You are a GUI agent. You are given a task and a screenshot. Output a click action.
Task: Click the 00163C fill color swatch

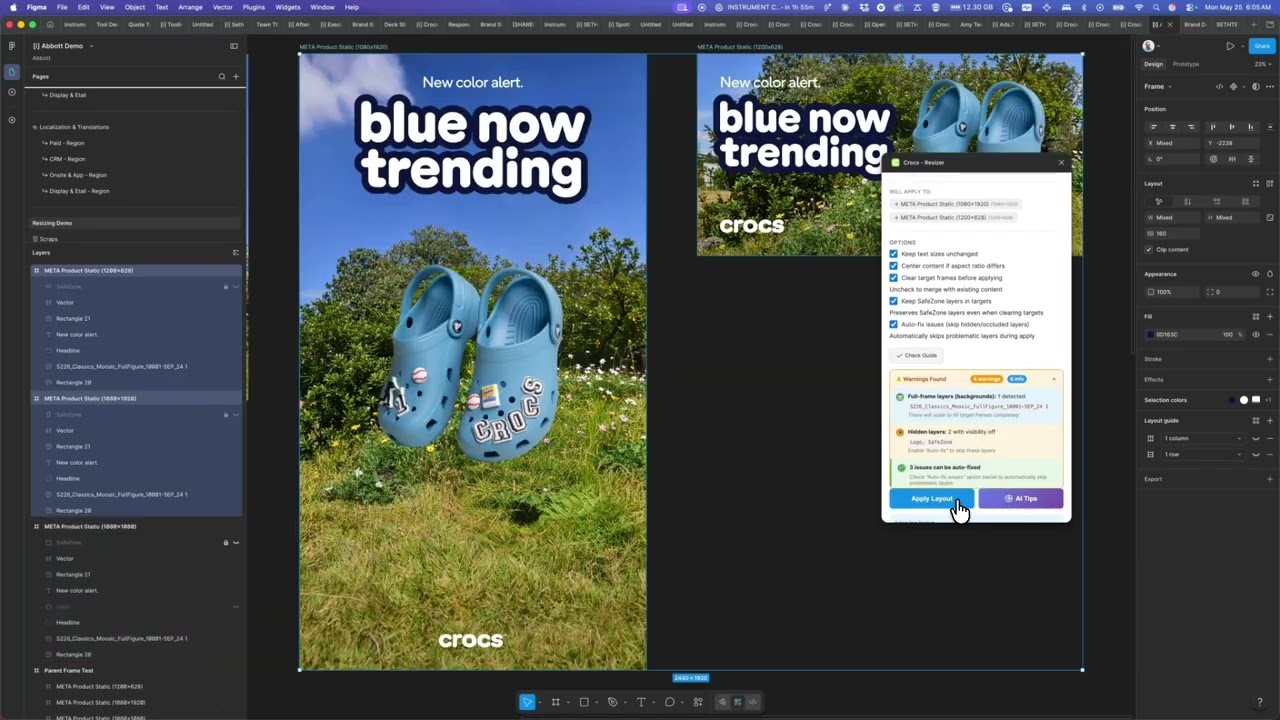pos(1150,334)
